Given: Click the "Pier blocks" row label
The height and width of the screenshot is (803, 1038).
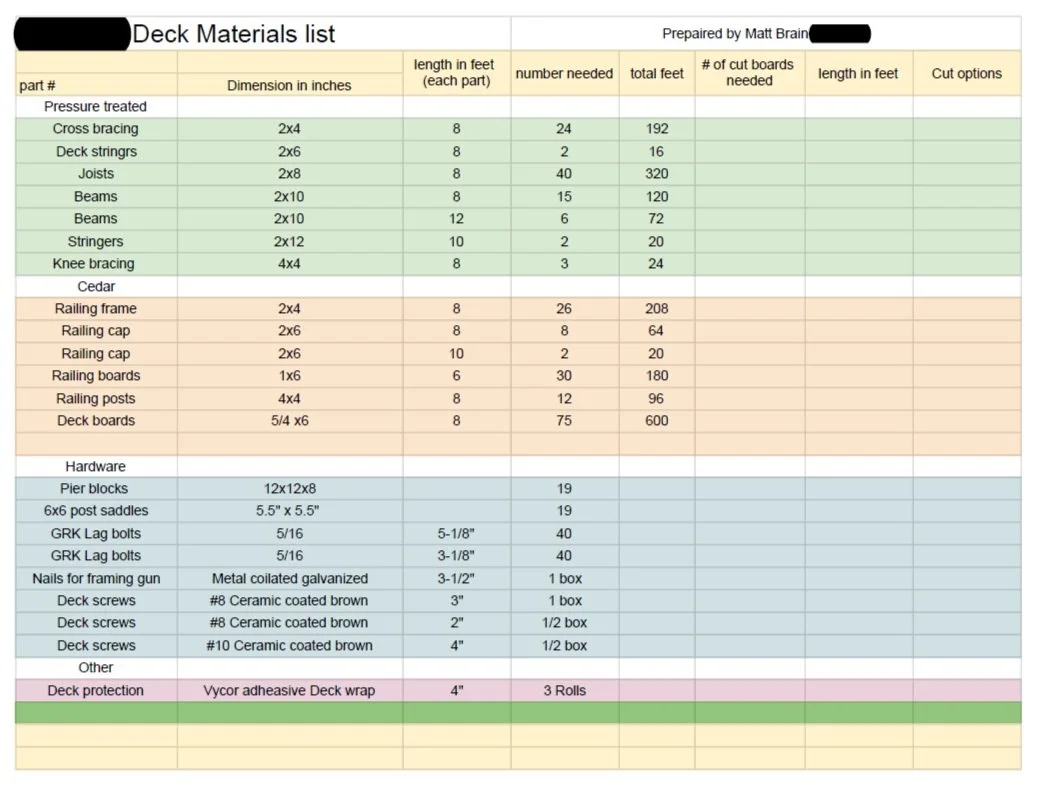Looking at the screenshot, I should [x=94, y=489].
